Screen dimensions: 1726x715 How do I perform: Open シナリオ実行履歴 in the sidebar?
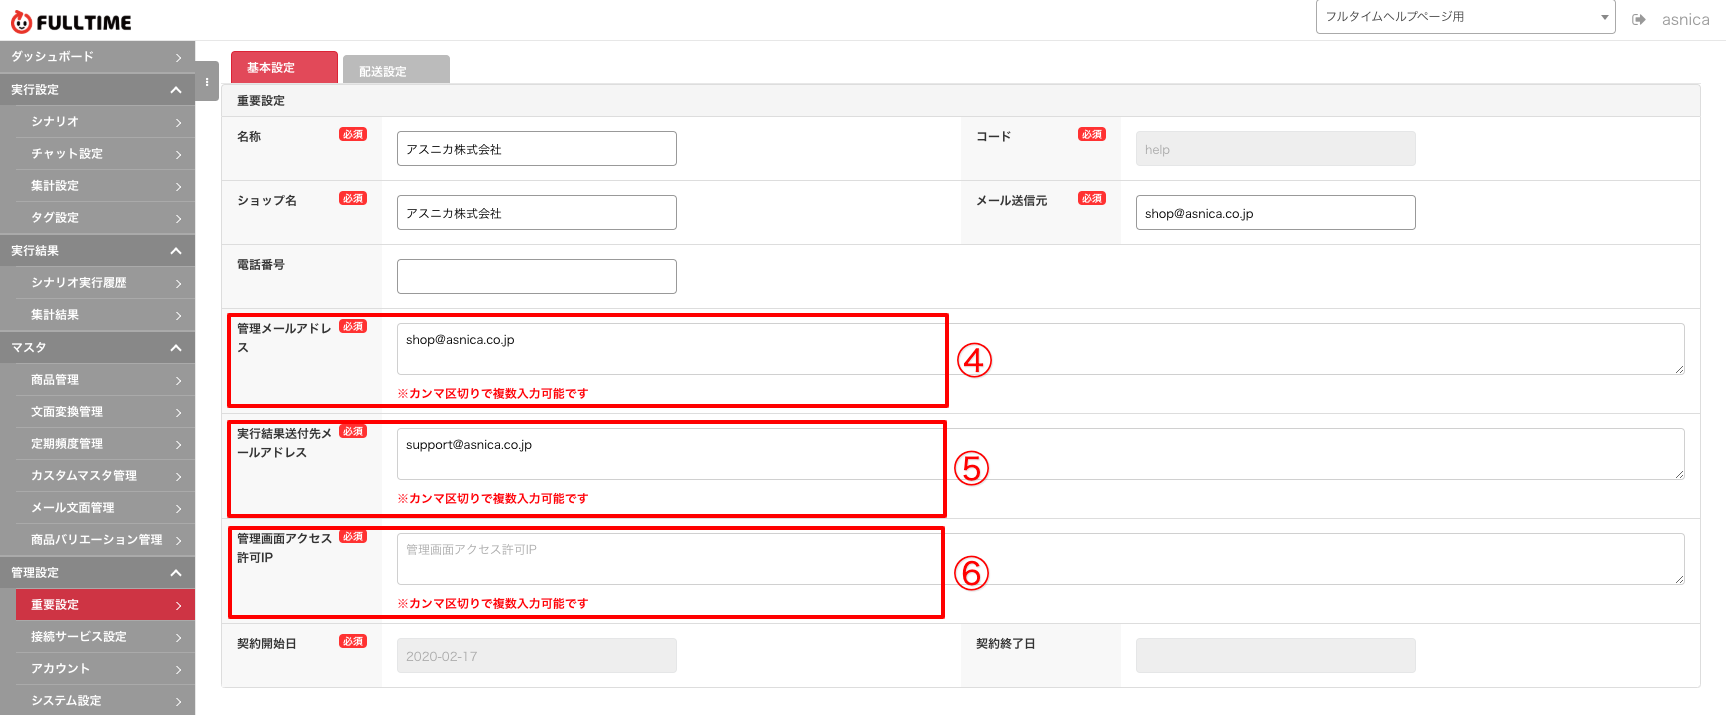[x=105, y=283]
